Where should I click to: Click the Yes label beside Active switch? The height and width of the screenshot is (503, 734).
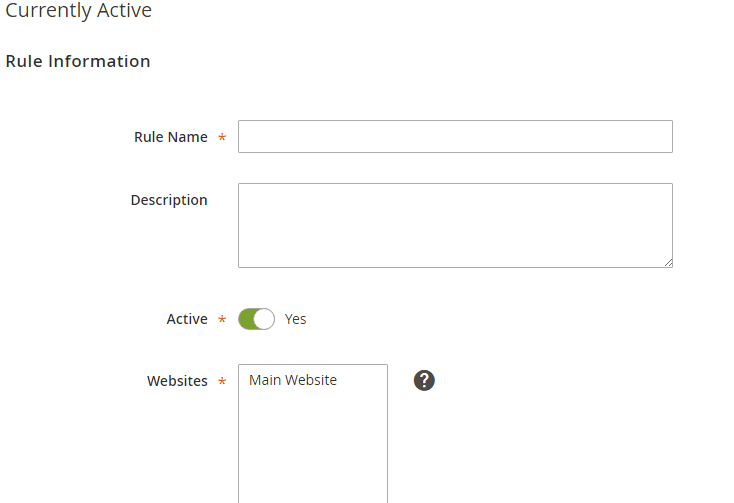[295, 319]
